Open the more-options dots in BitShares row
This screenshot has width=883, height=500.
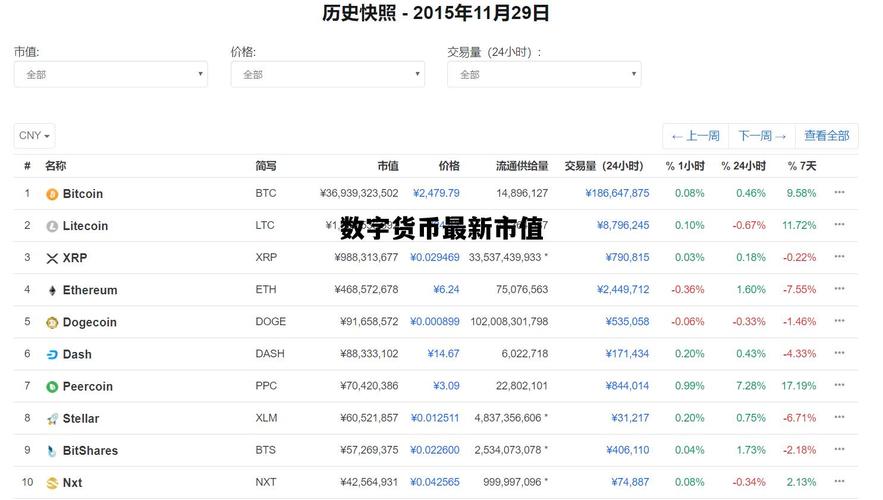[x=839, y=449]
